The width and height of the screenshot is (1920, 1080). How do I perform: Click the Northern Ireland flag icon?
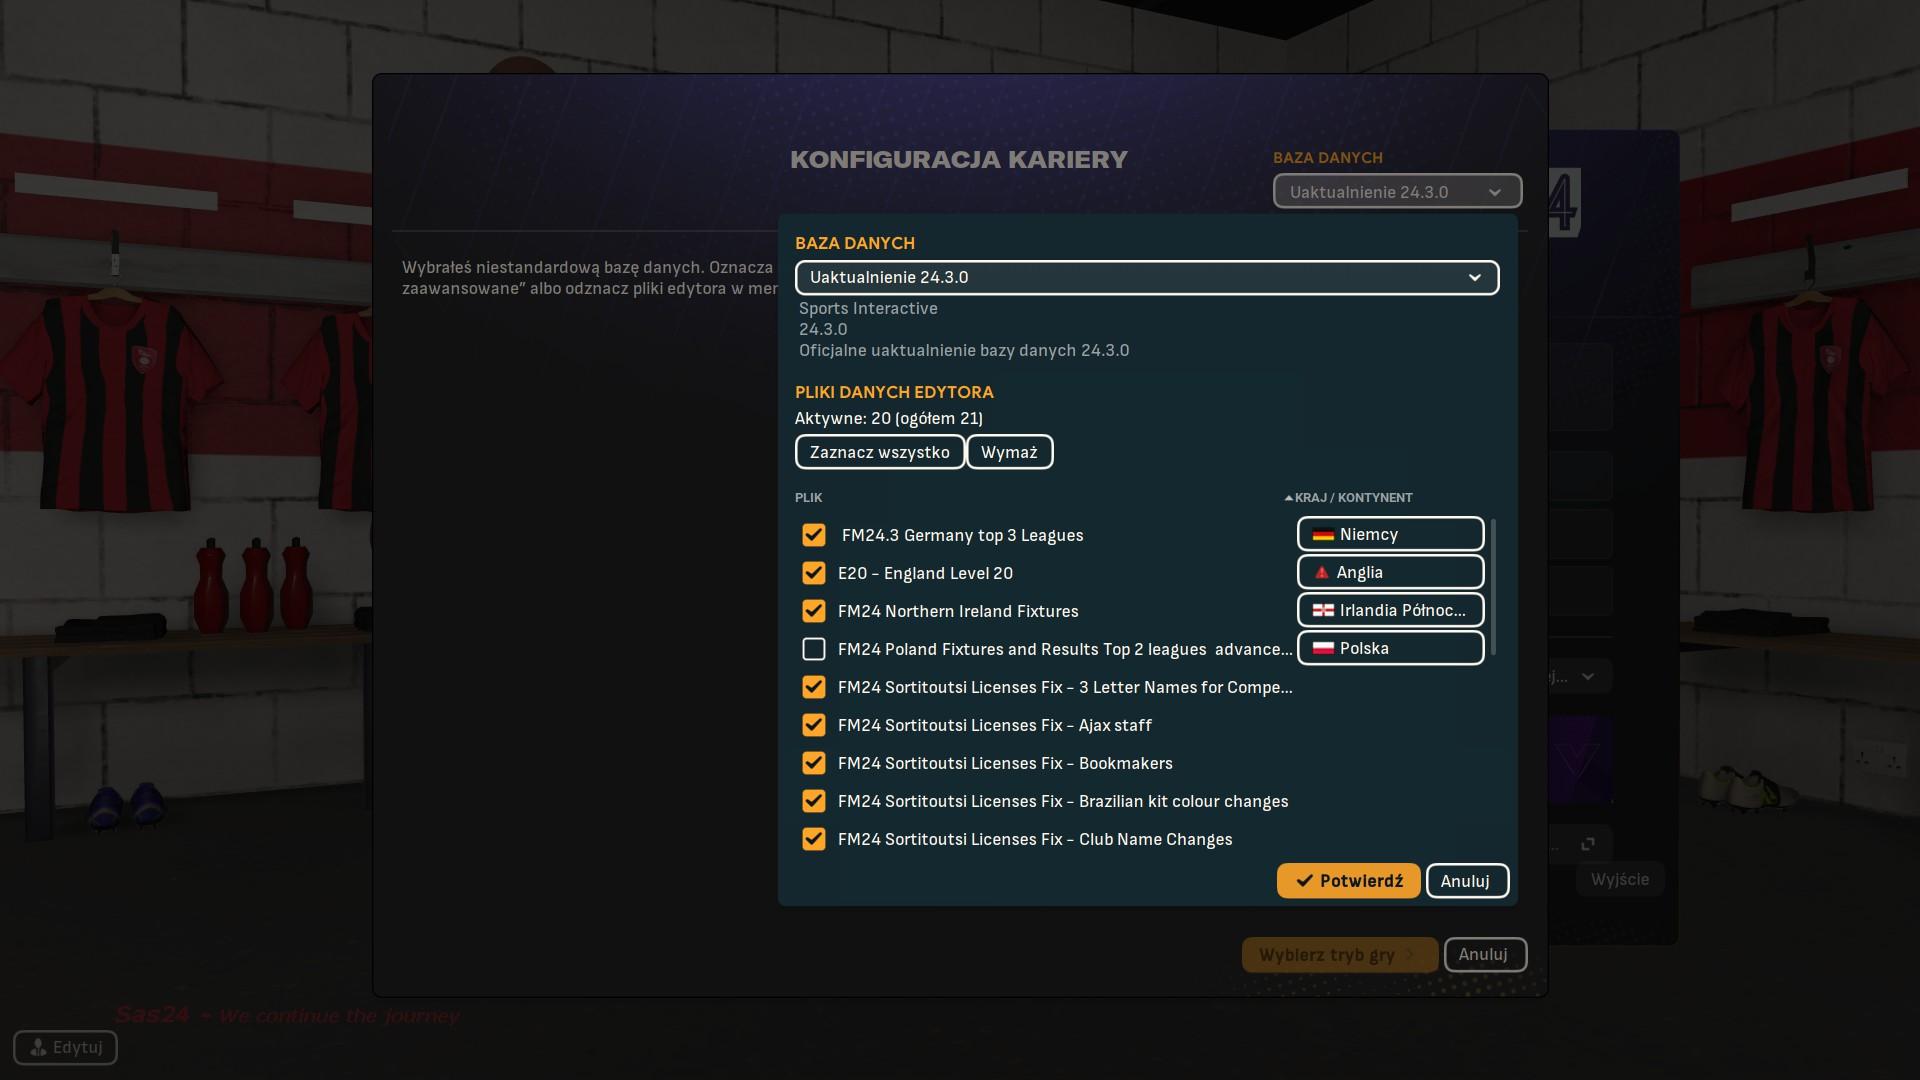tap(1323, 611)
